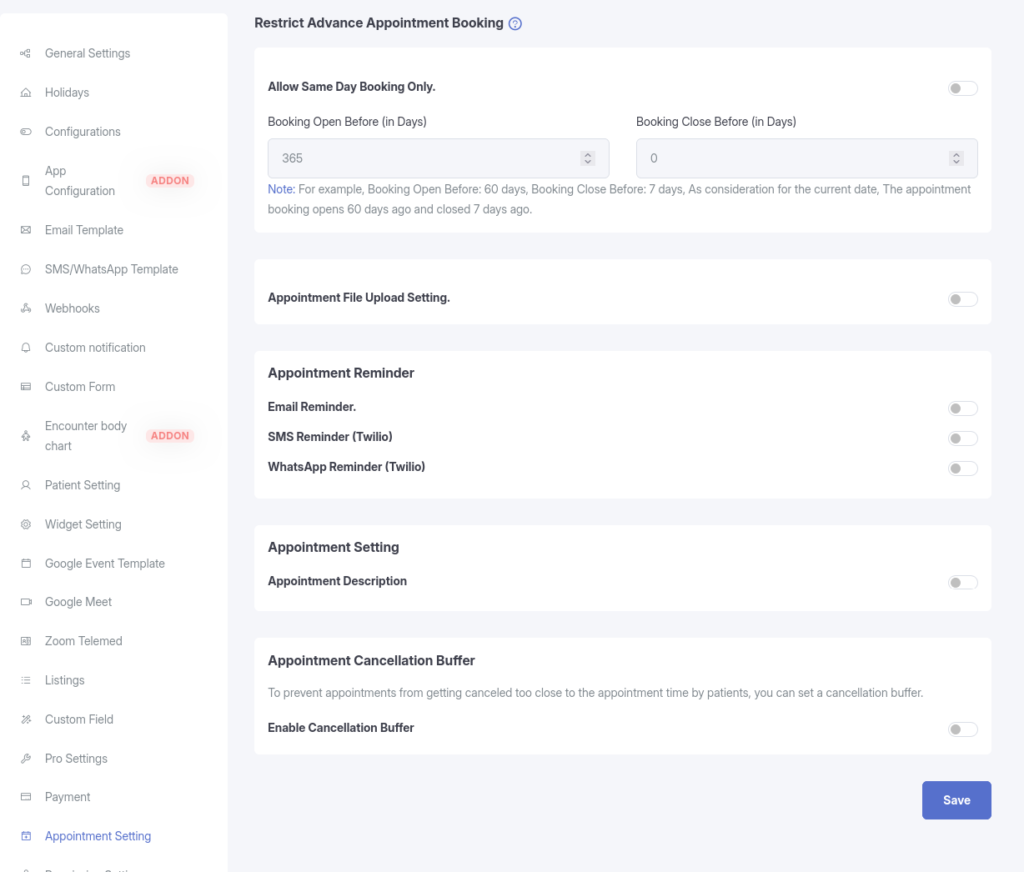Enable Allow Same Day Booking Only
The width and height of the screenshot is (1024, 872).
point(962,88)
